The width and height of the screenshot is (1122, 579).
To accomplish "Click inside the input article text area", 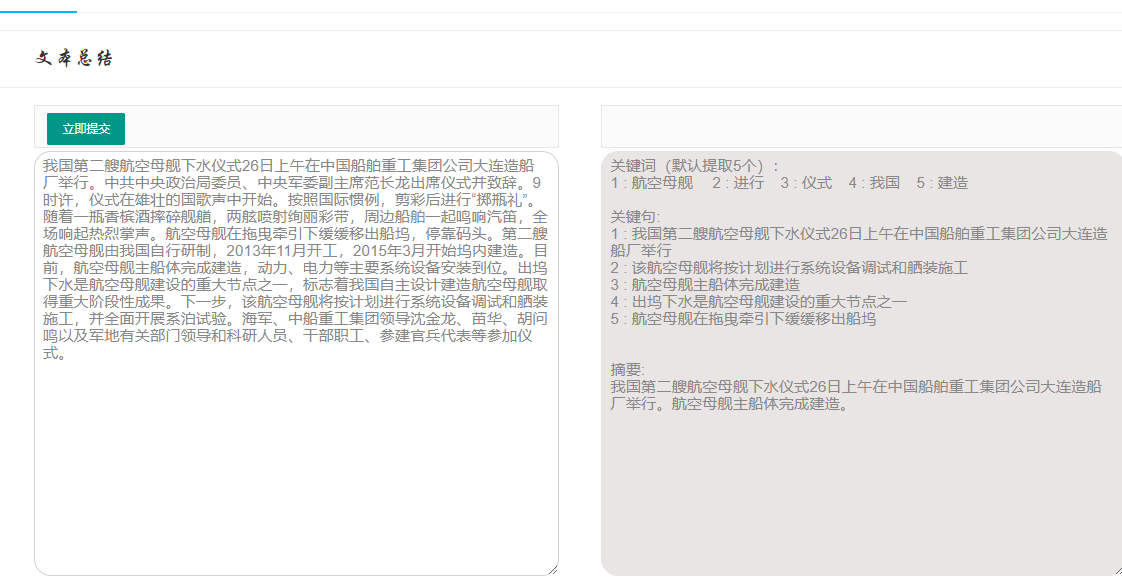I will click(x=296, y=363).
